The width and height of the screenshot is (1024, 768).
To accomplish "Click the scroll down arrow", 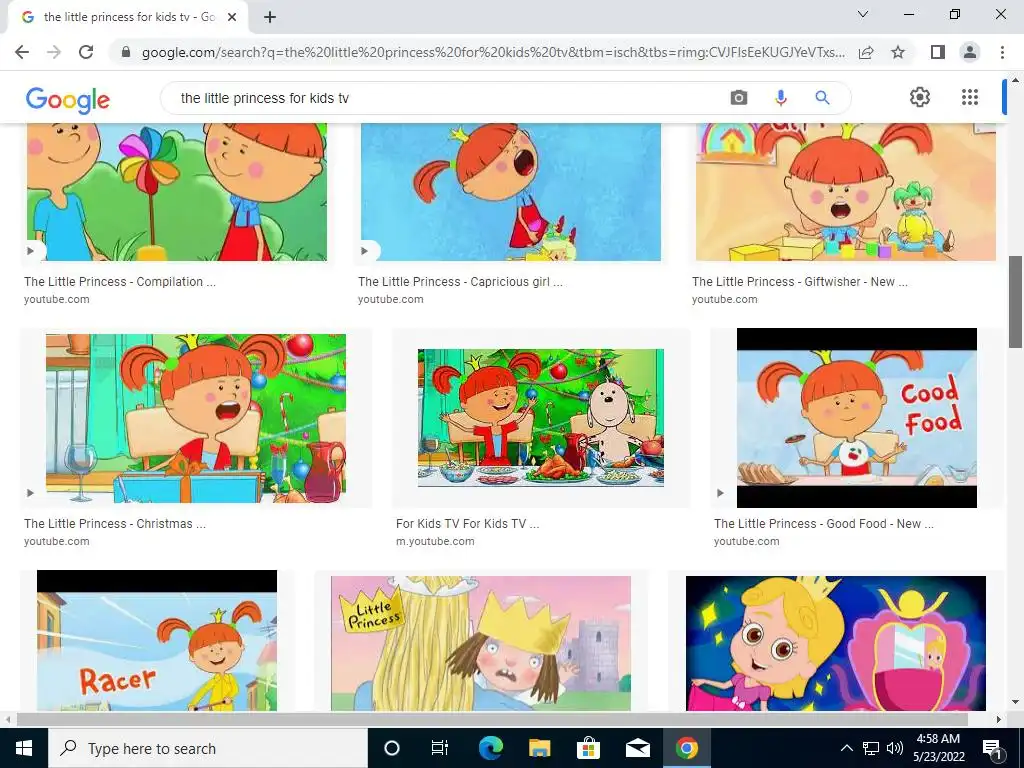I will pos(1015,703).
